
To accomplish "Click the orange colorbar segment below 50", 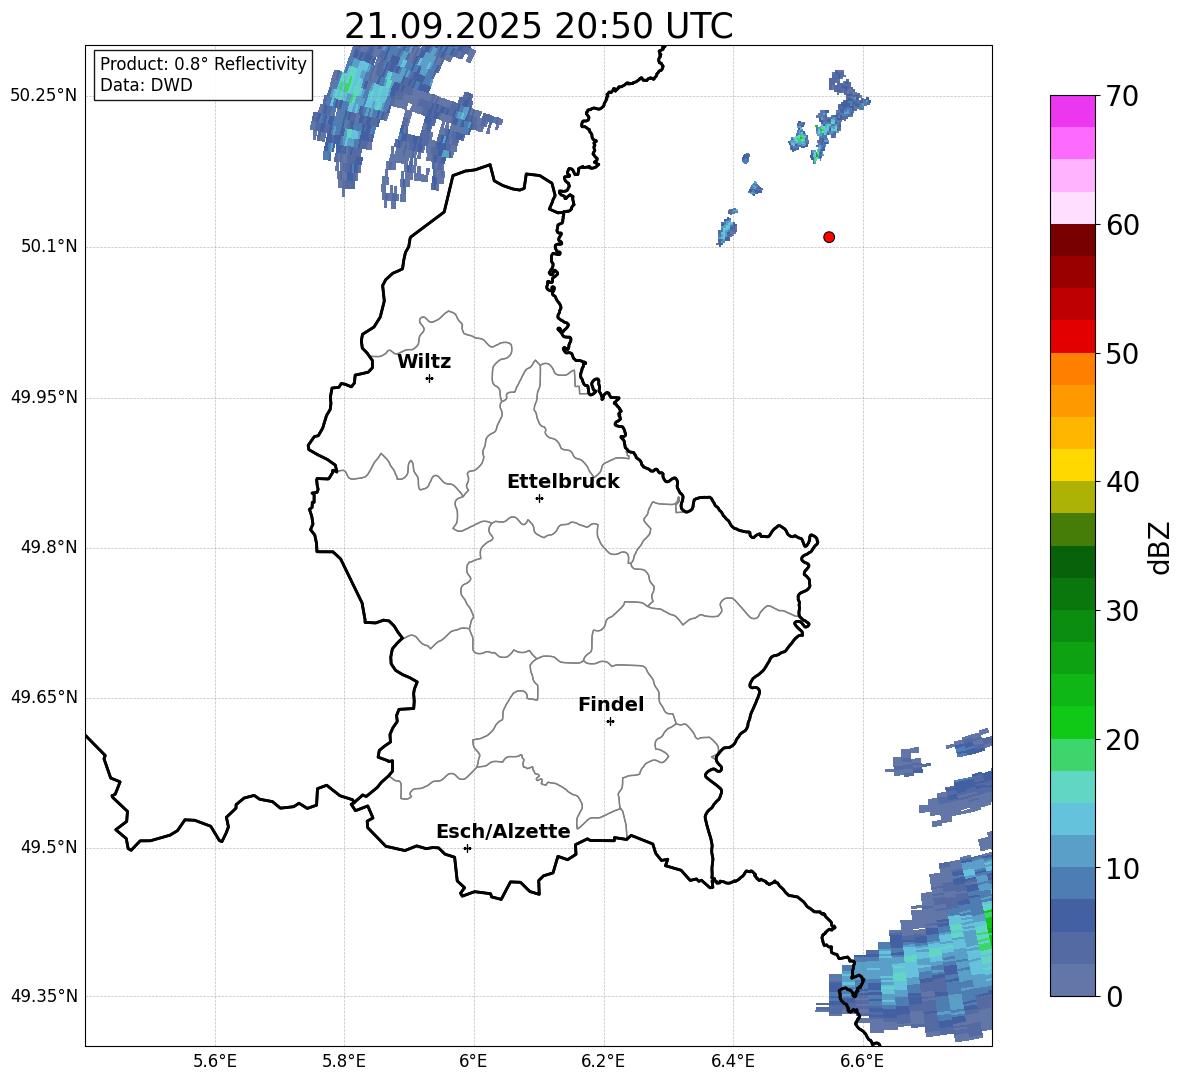I will 1072,369.
